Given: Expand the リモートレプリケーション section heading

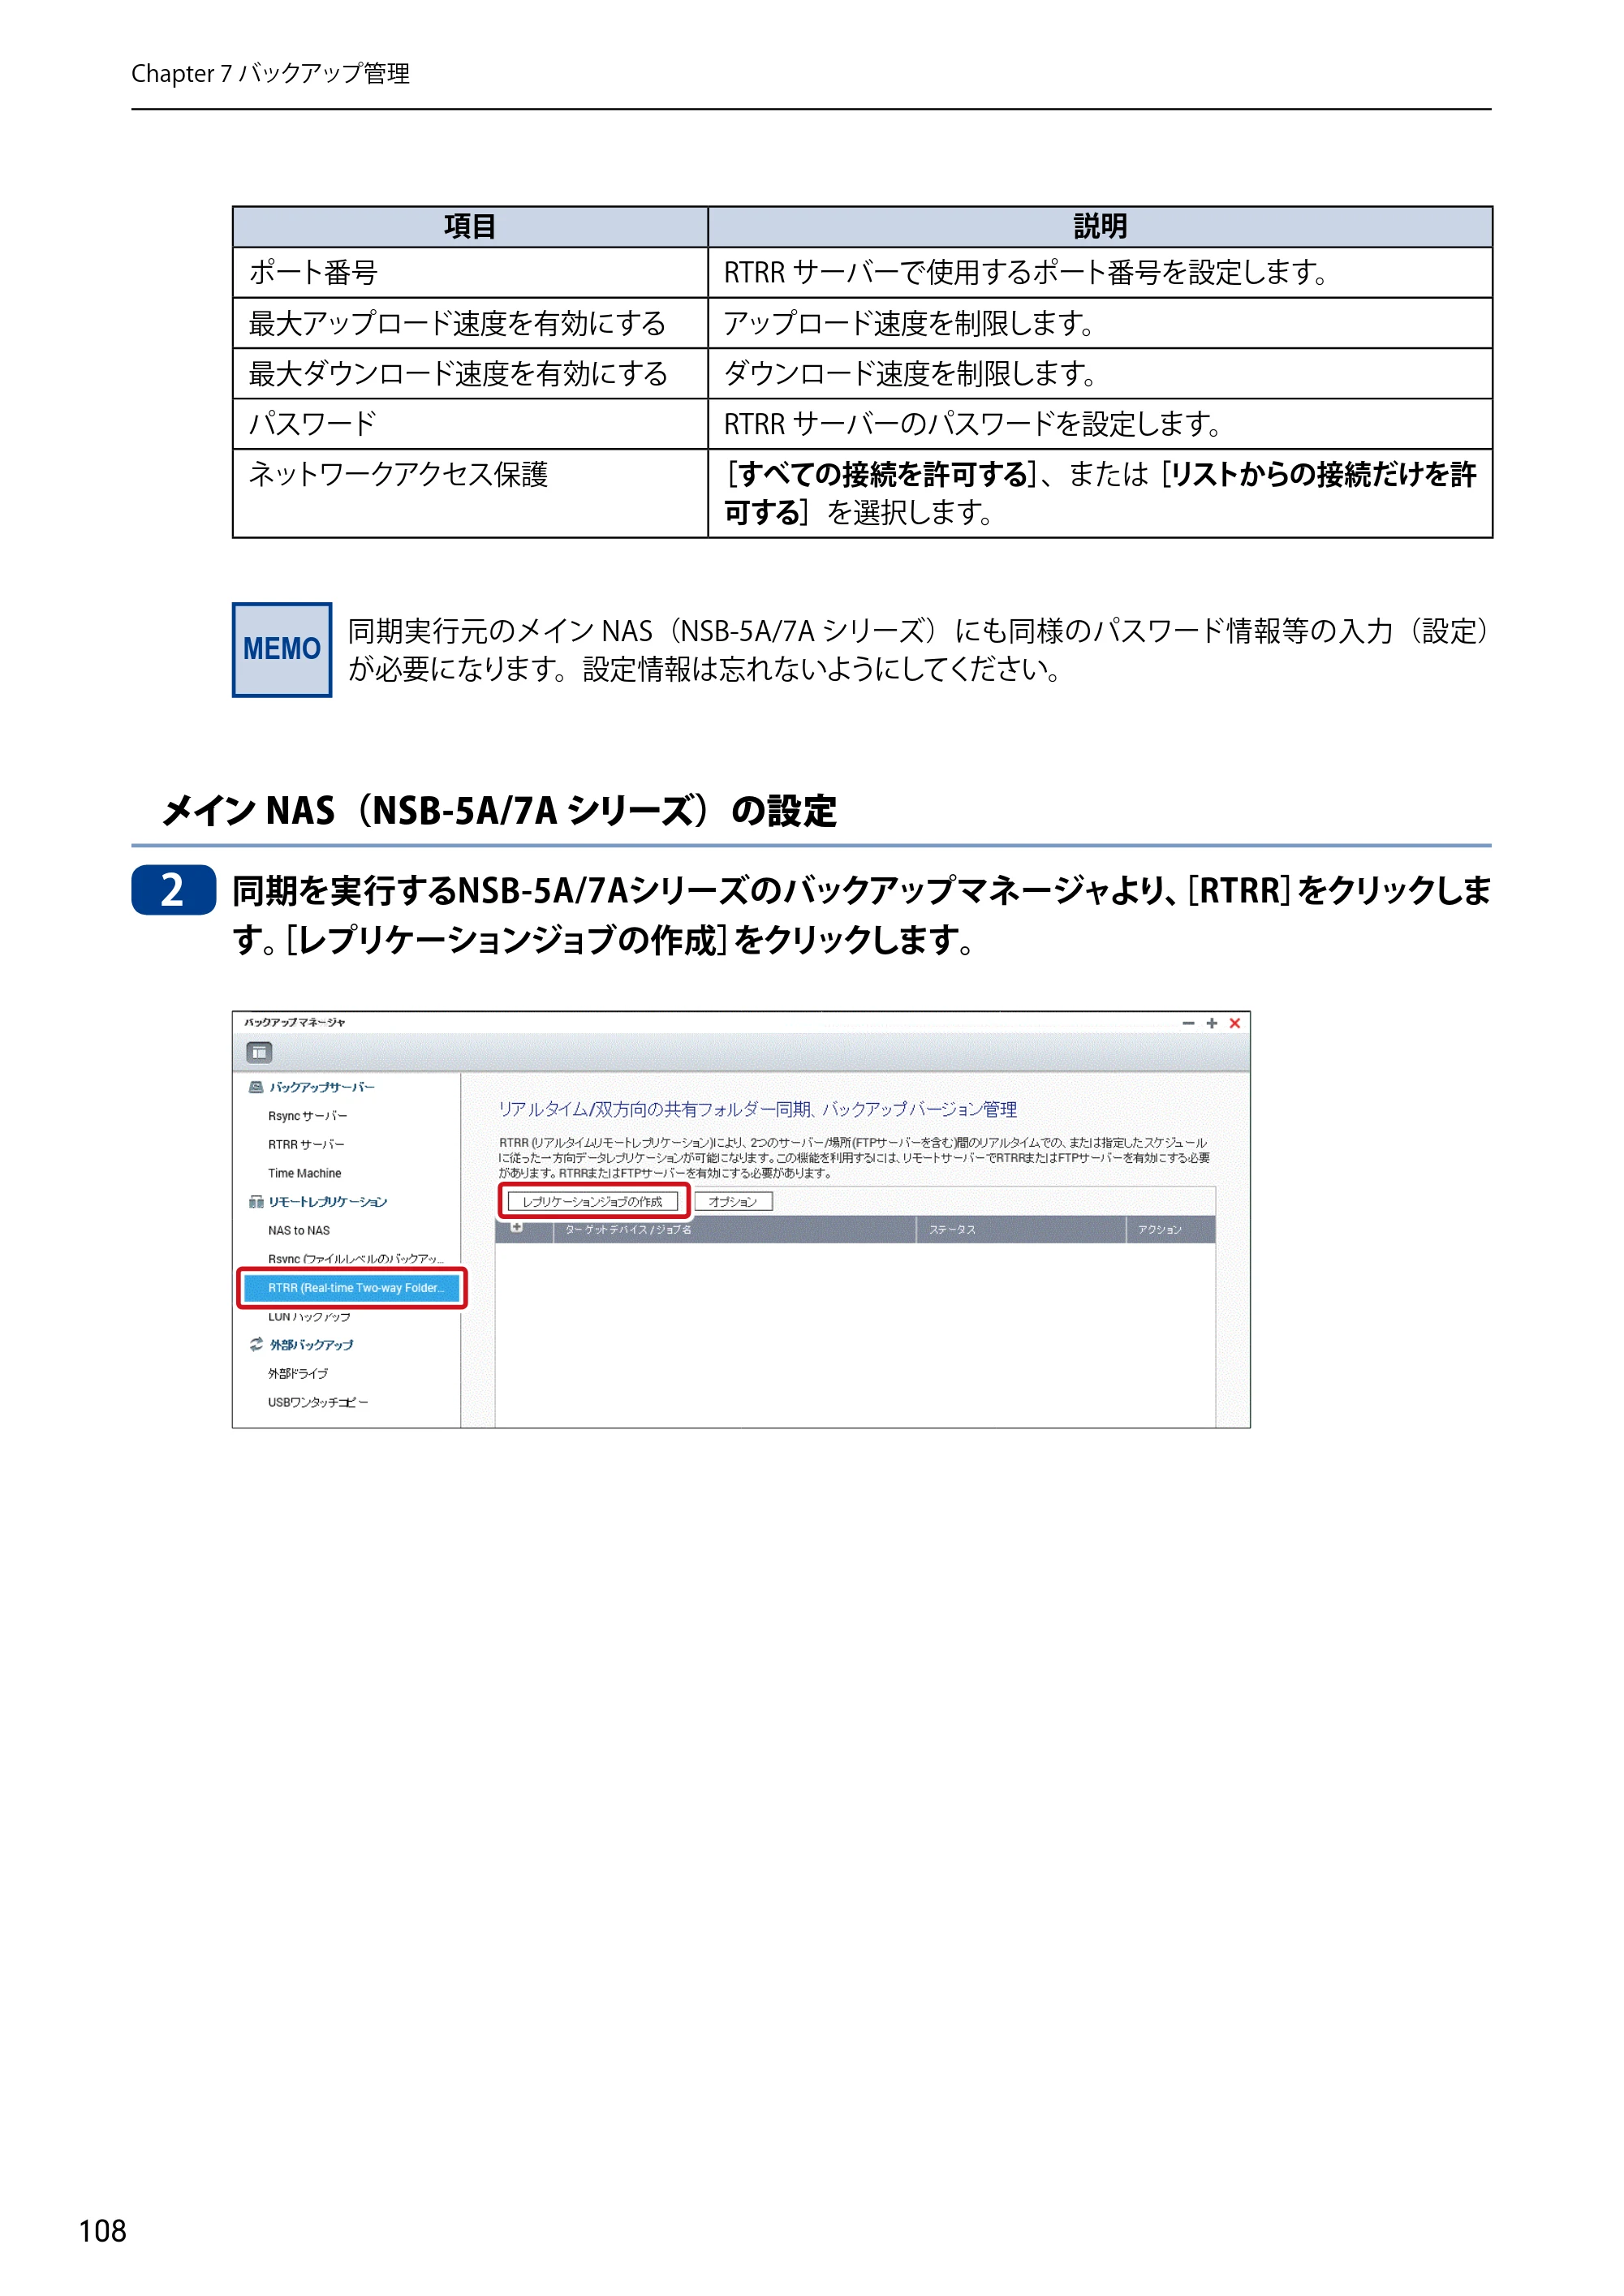Looking at the screenshot, I should [x=328, y=1202].
